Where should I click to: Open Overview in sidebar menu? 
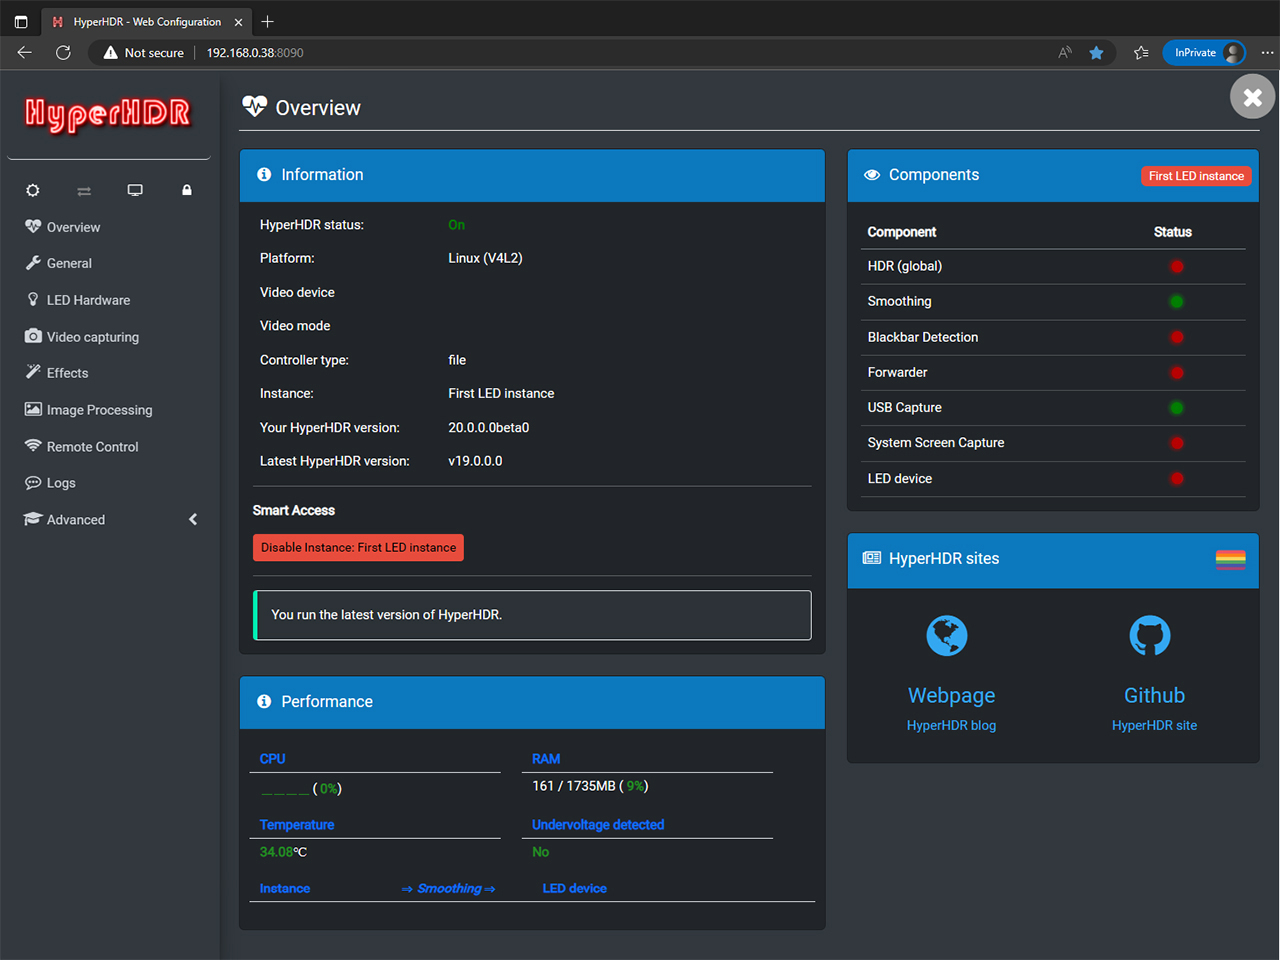pyautogui.click(x=73, y=227)
